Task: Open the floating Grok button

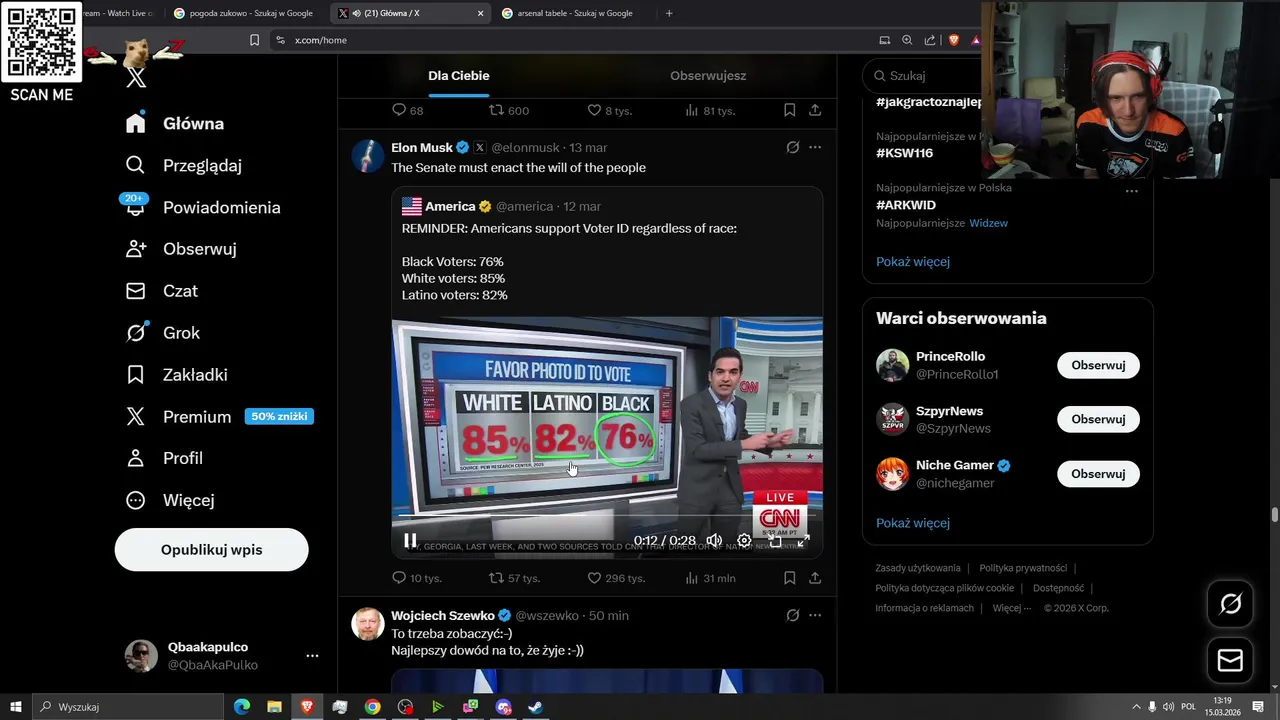Action: (1230, 603)
